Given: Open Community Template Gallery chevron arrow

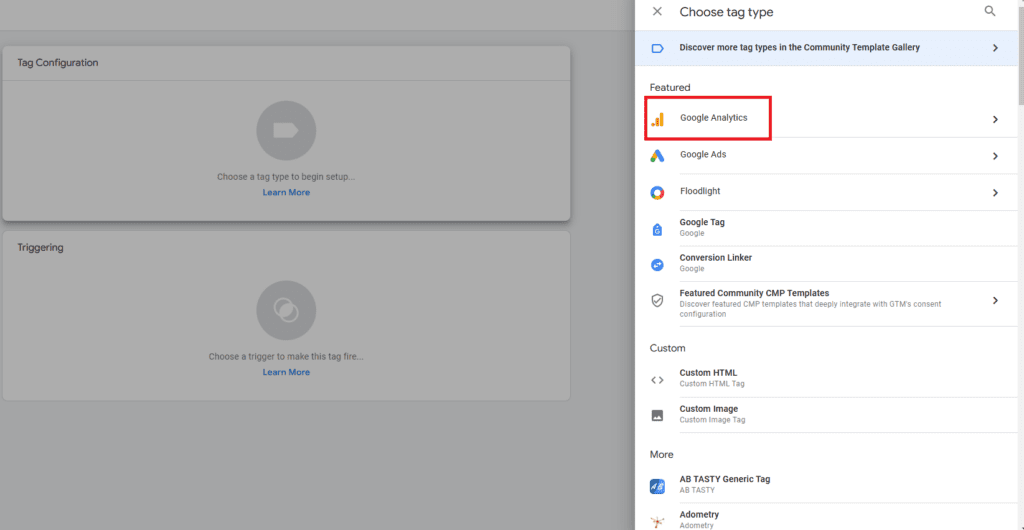Looking at the screenshot, I should point(995,48).
